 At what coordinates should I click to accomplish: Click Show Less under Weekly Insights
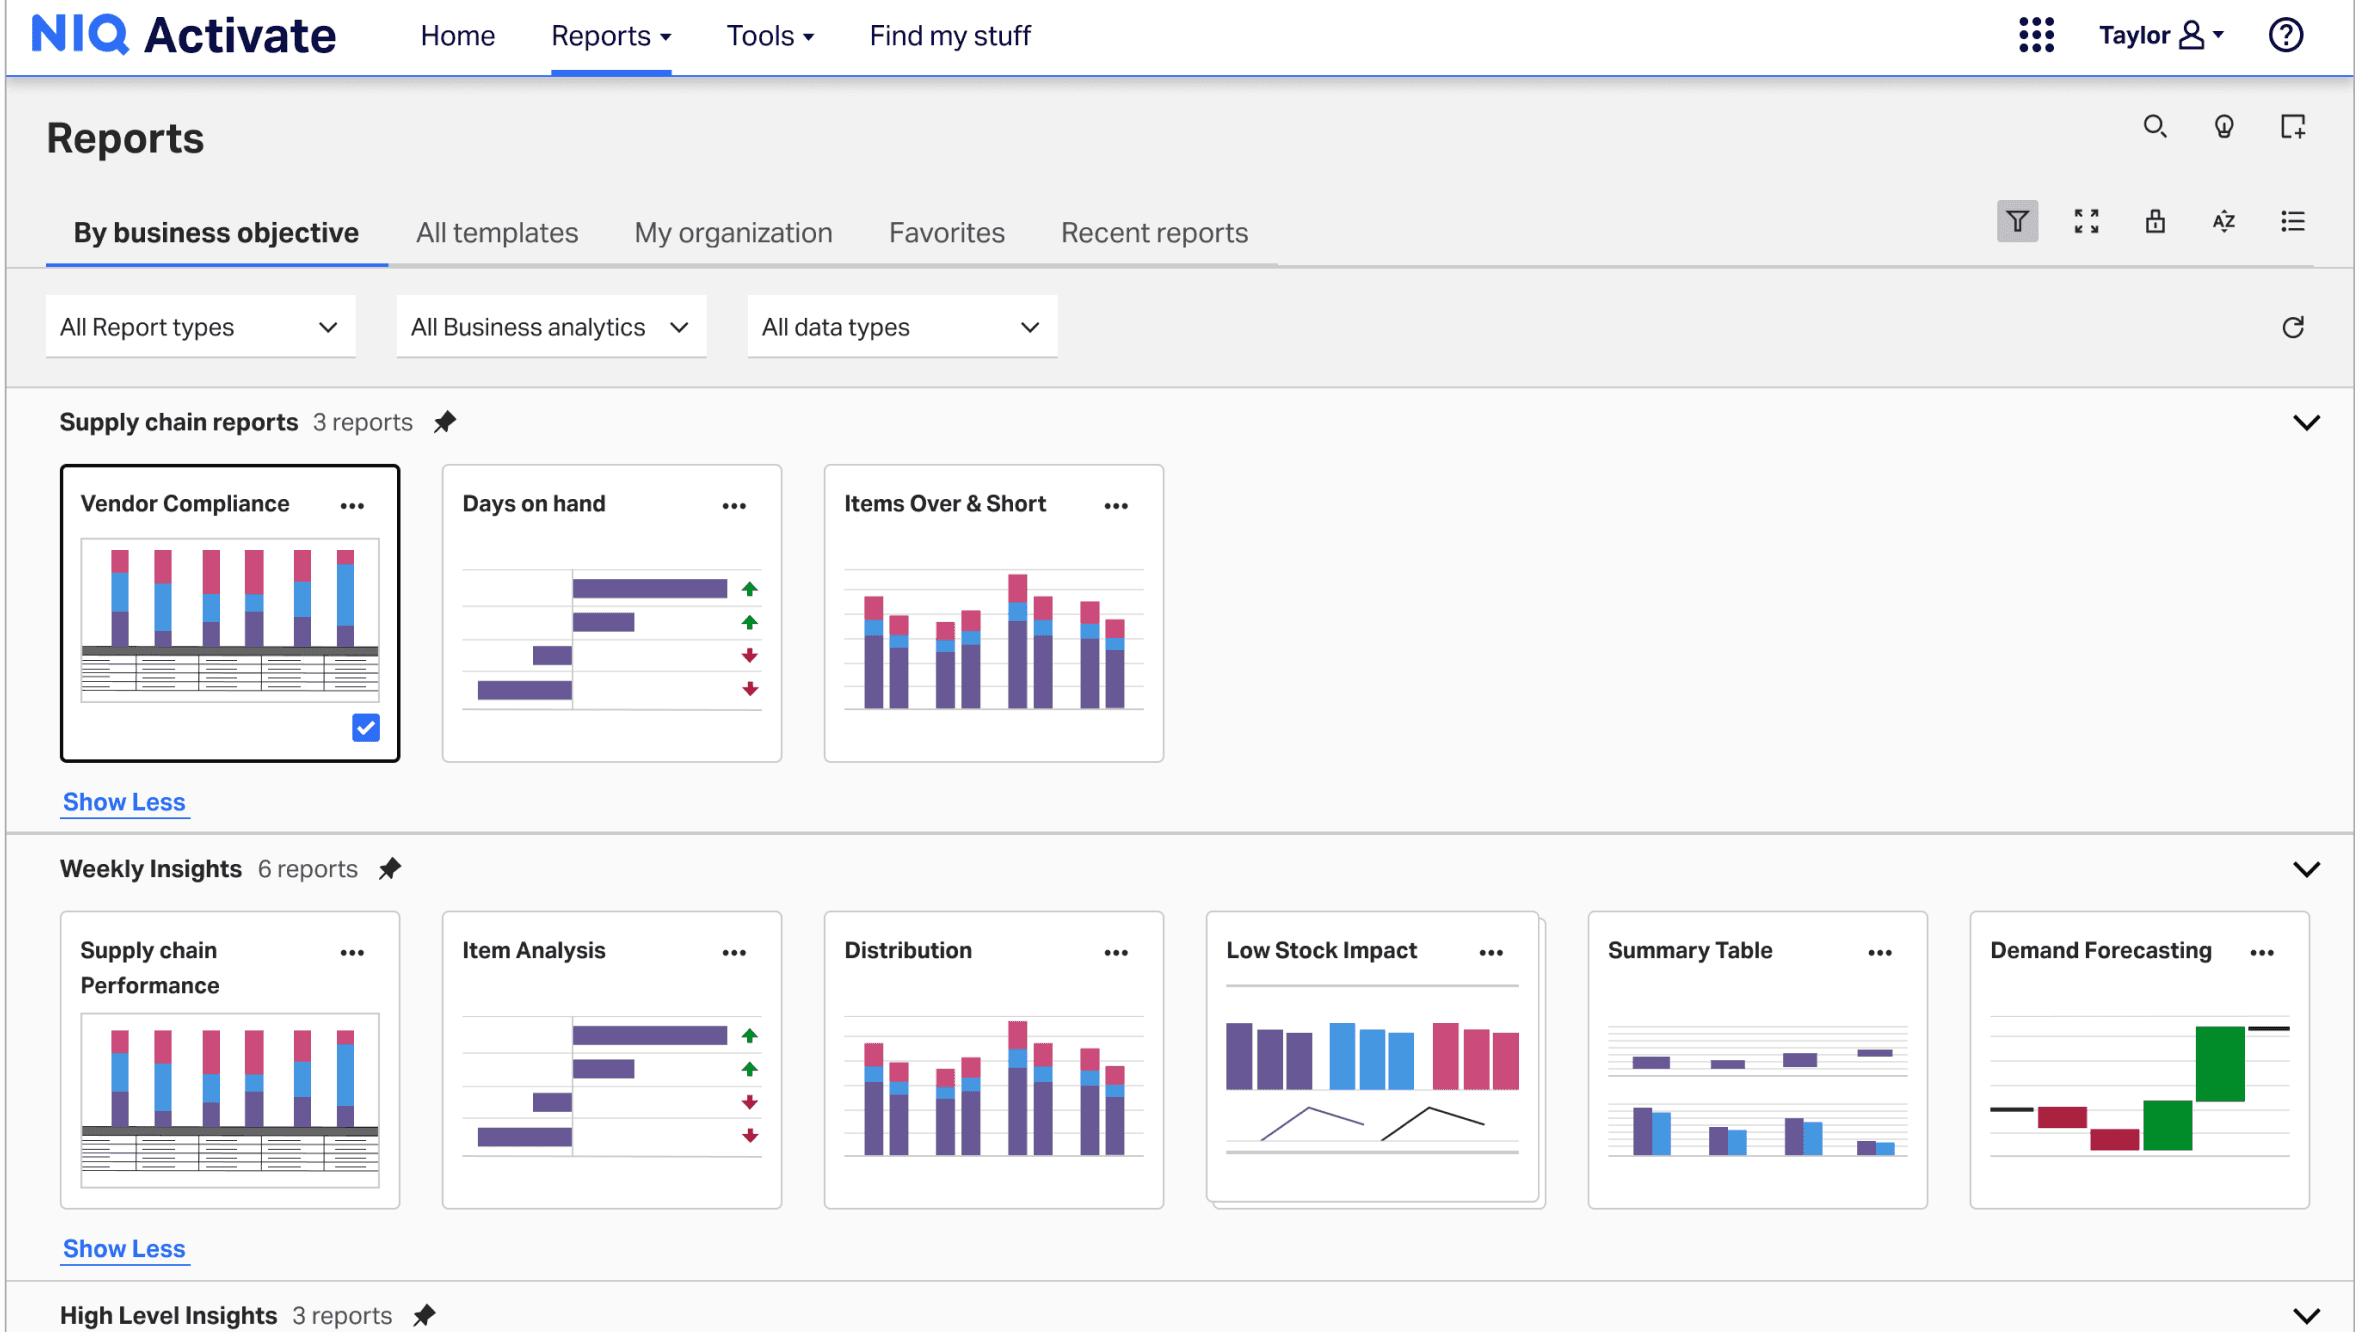(124, 1248)
